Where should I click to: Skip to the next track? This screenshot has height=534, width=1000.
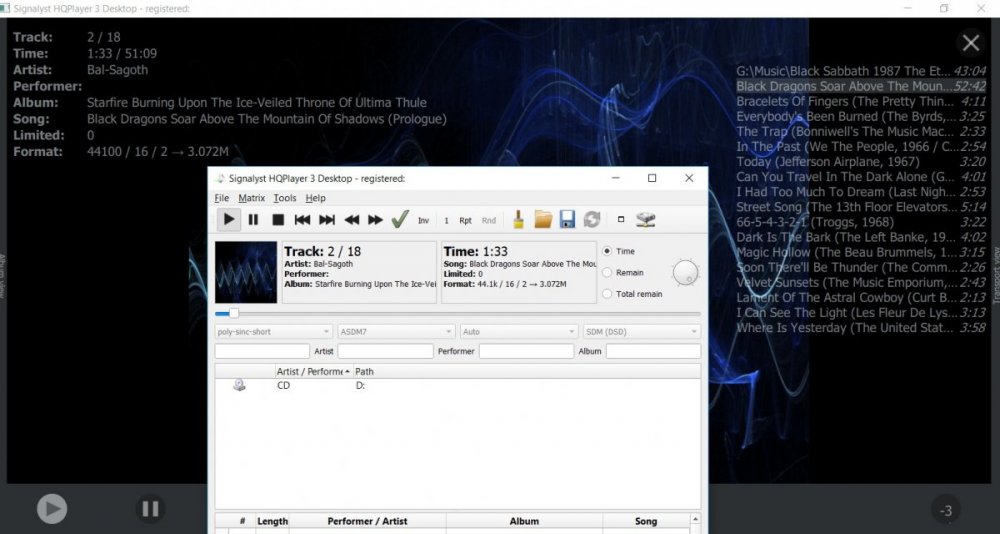point(327,220)
